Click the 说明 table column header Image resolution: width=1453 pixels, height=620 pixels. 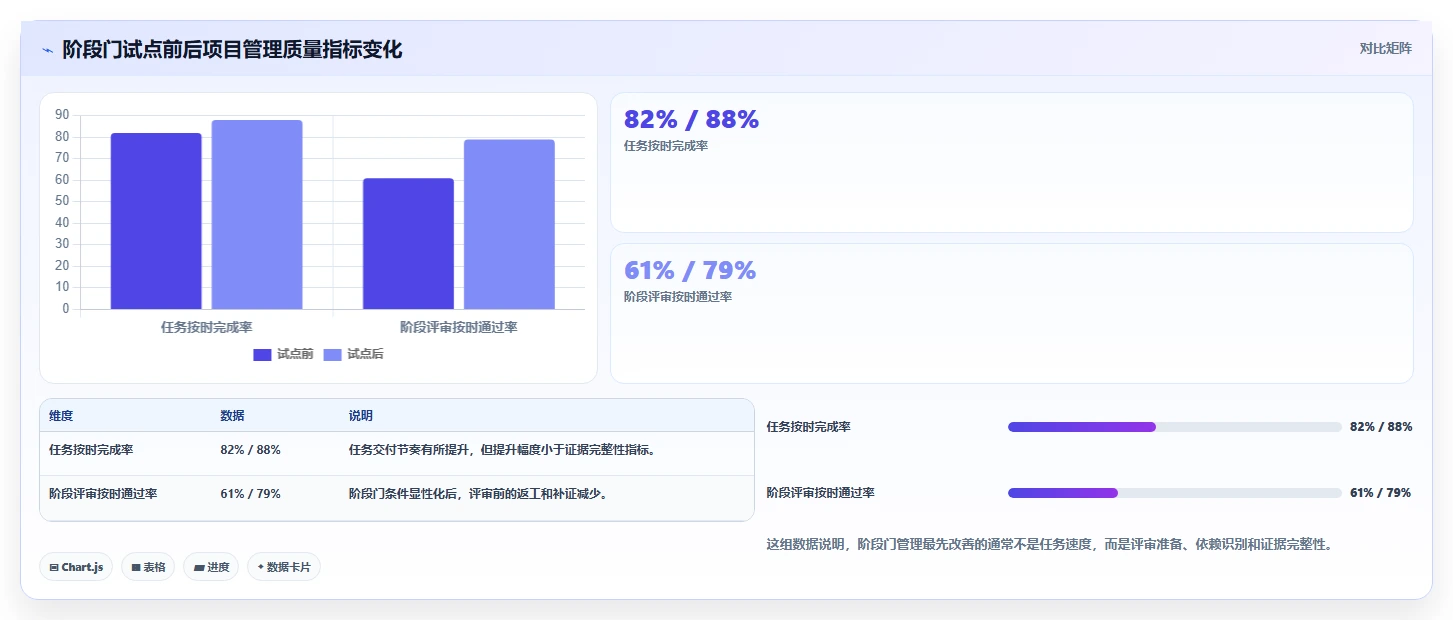click(361, 416)
